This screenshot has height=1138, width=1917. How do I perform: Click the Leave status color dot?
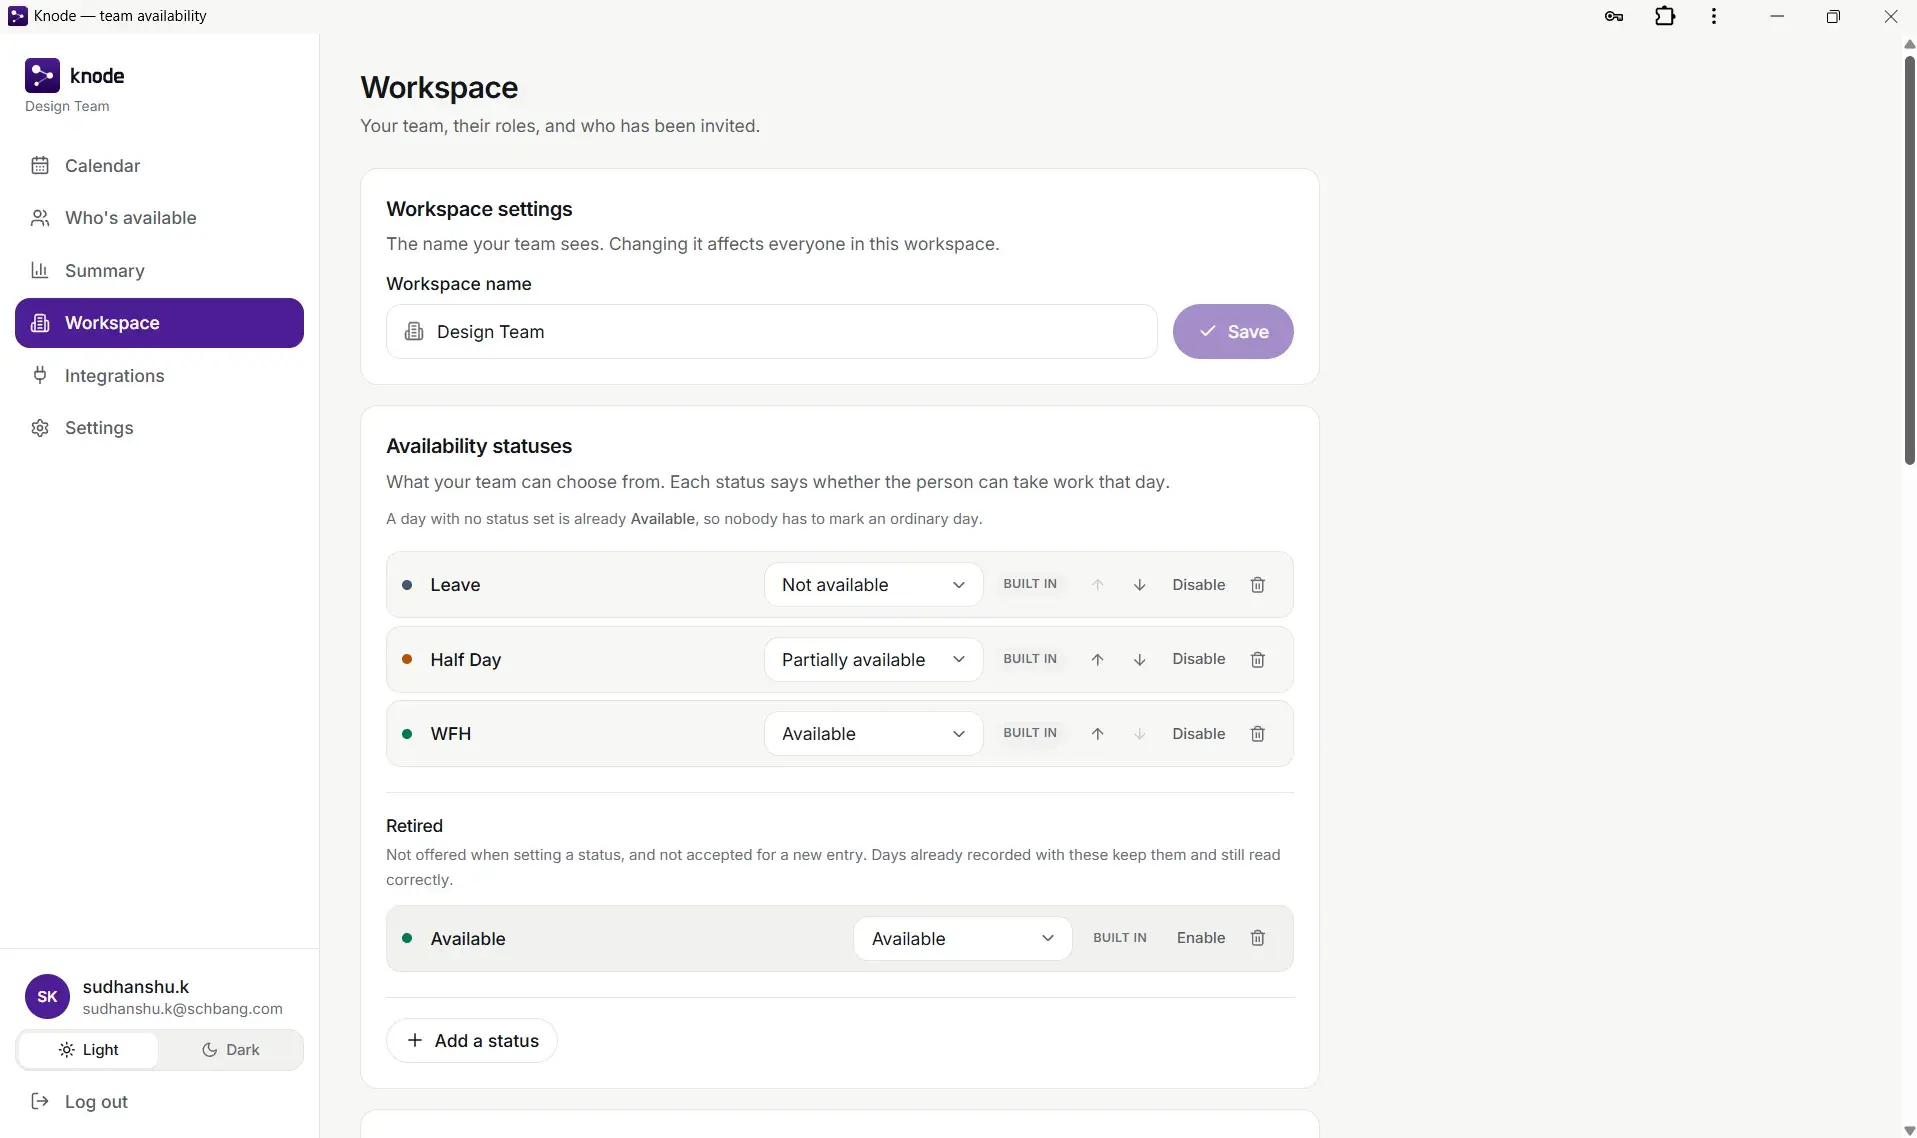click(x=407, y=585)
